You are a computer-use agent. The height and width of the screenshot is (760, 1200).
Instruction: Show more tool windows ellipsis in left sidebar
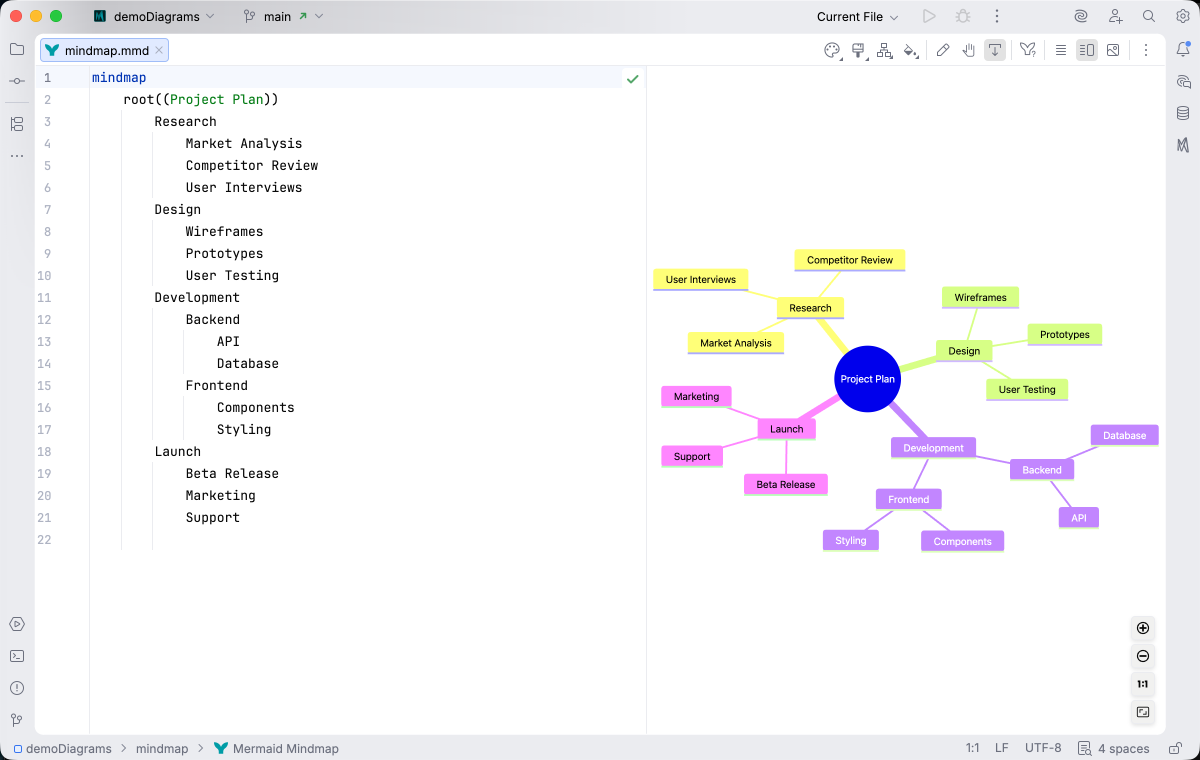[x=17, y=156]
